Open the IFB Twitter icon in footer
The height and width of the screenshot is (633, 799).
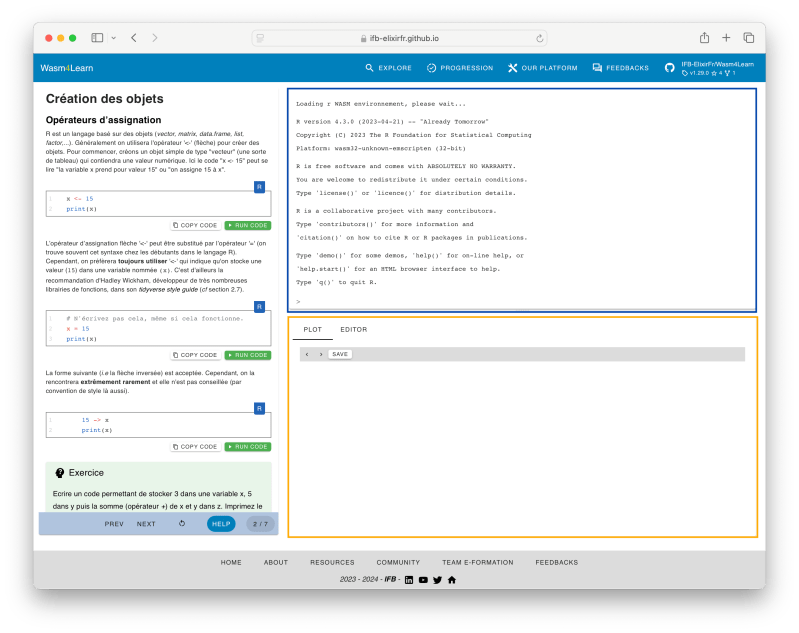pos(437,580)
